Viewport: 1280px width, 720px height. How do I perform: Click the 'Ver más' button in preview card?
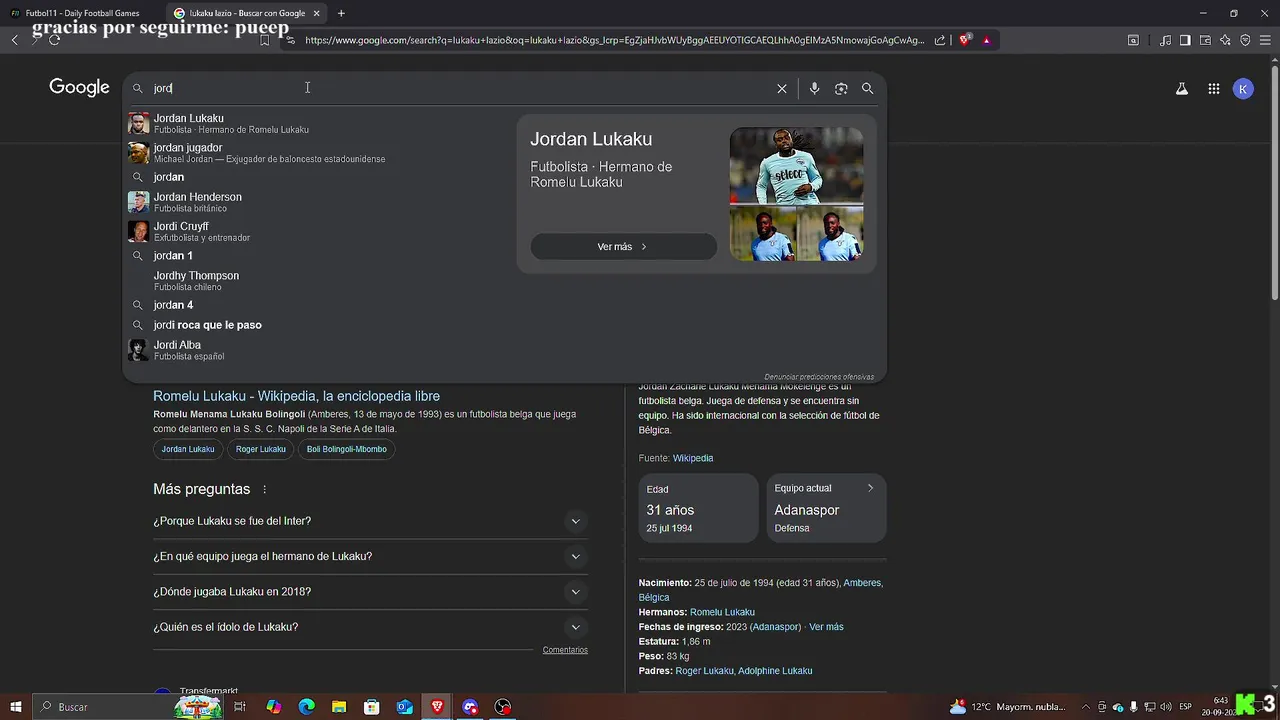click(x=623, y=247)
